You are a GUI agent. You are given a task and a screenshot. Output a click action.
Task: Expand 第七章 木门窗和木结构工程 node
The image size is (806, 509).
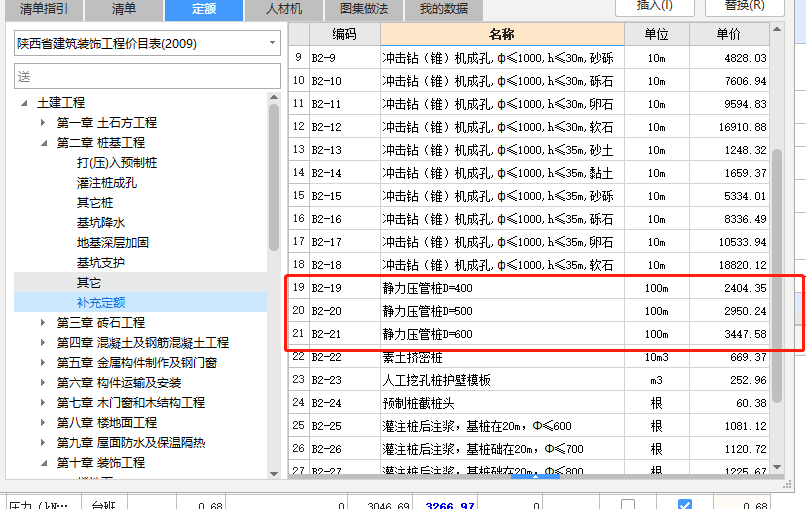click(43, 403)
